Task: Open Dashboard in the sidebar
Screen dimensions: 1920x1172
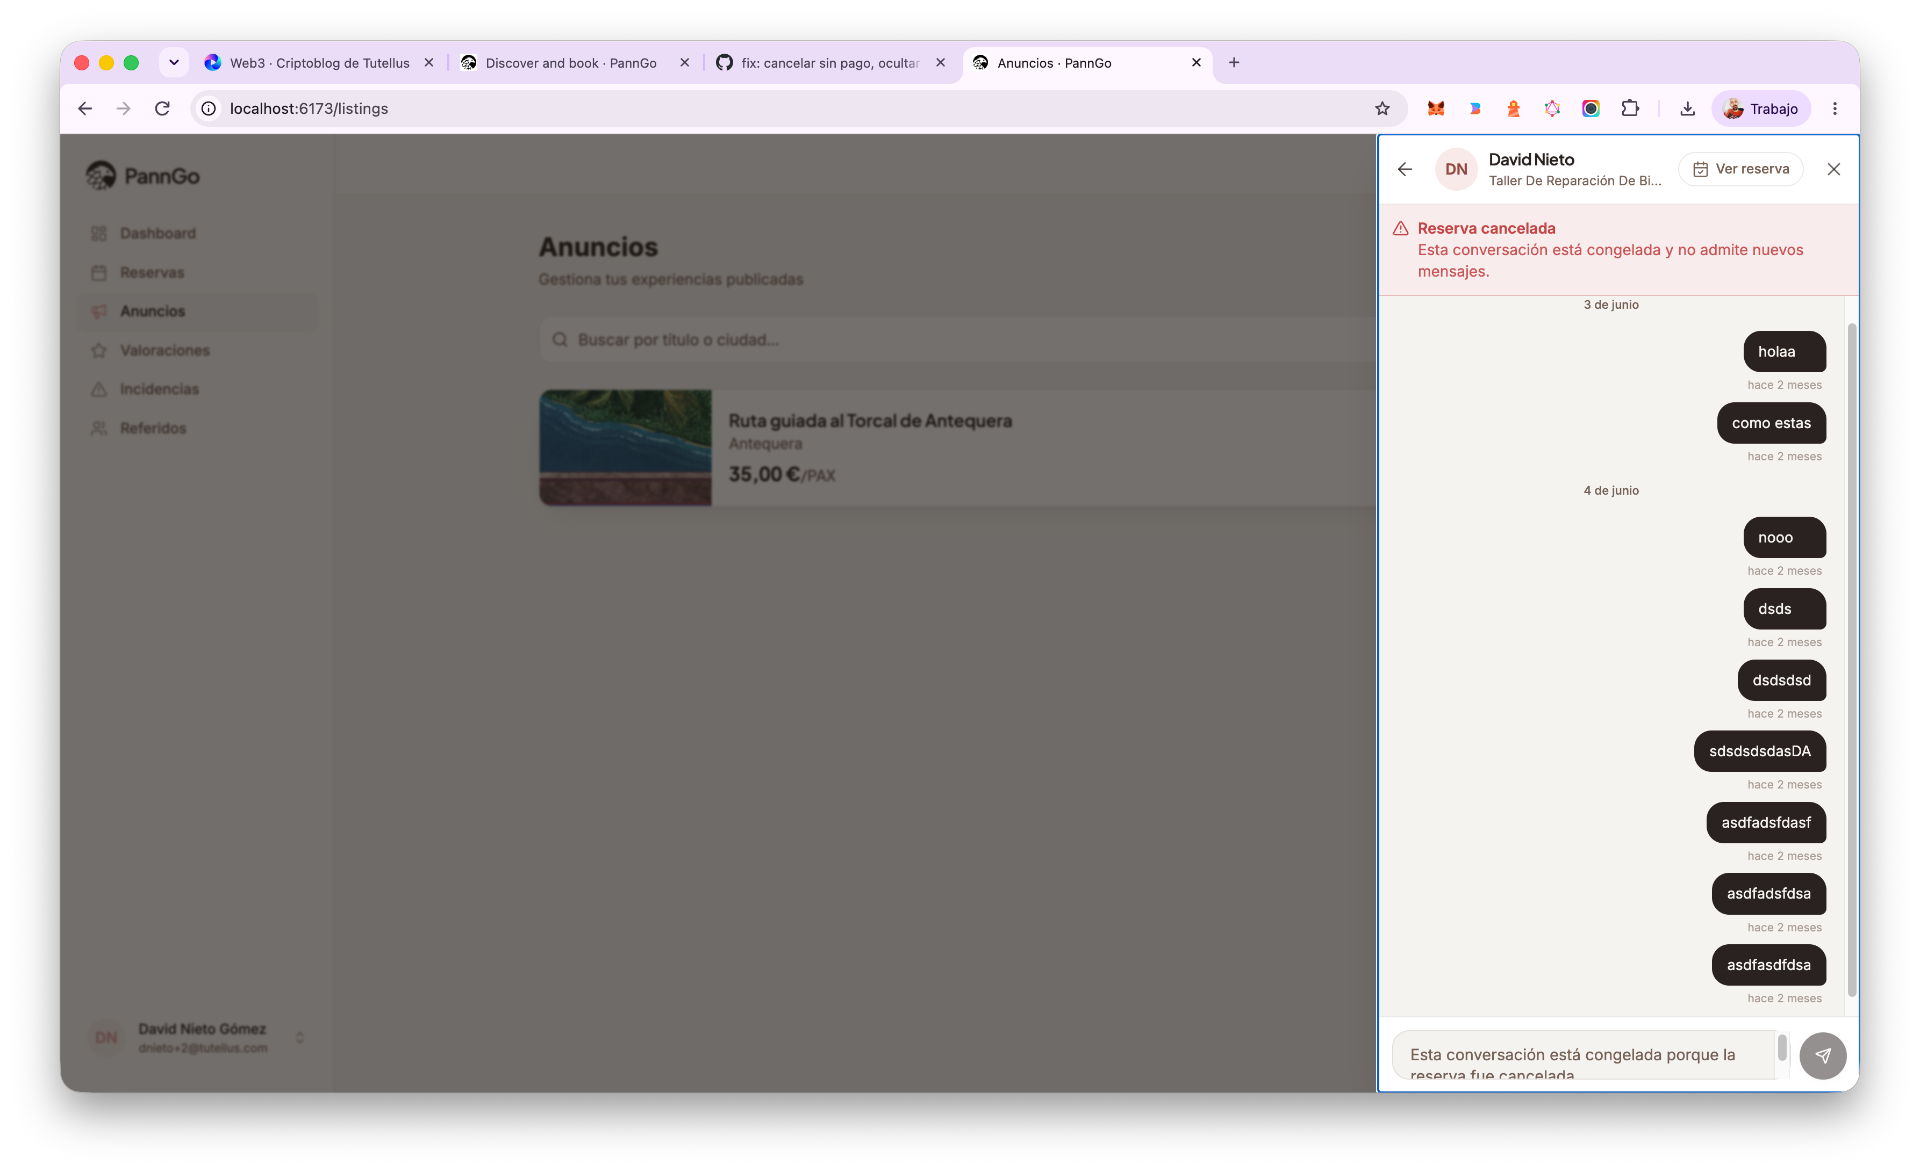Action: (197, 233)
